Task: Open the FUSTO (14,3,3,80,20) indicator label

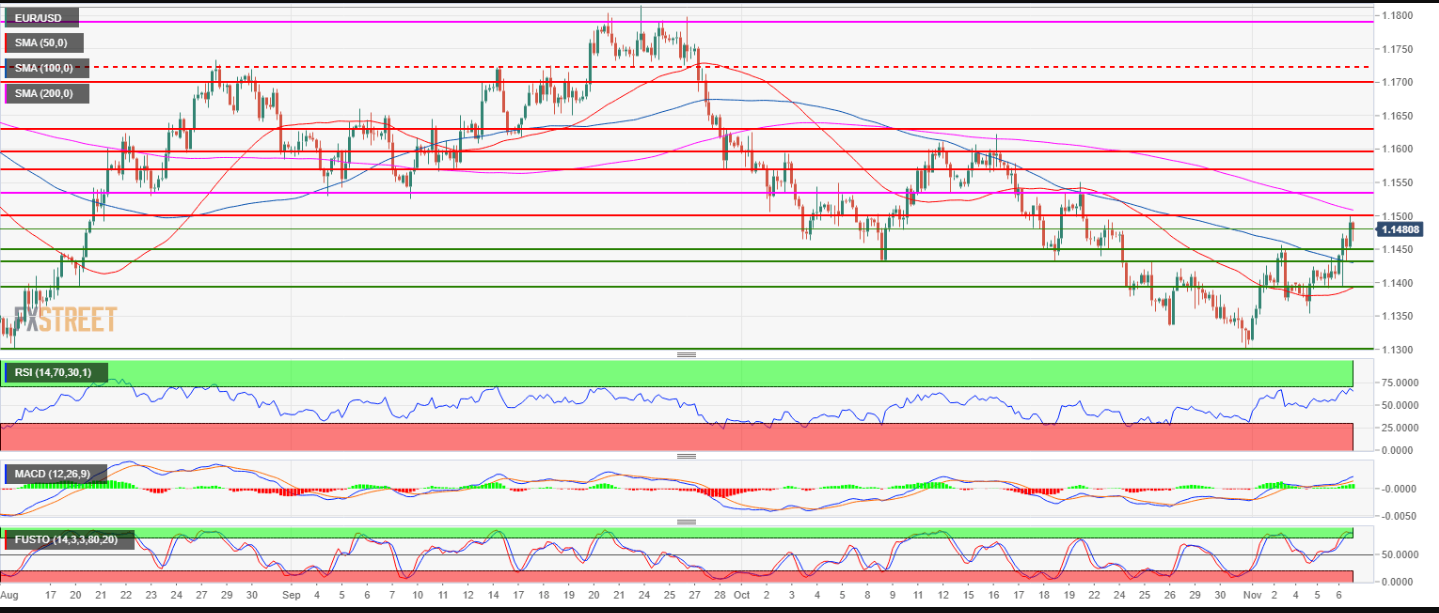Action: pyautogui.click(x=67, y=539)
